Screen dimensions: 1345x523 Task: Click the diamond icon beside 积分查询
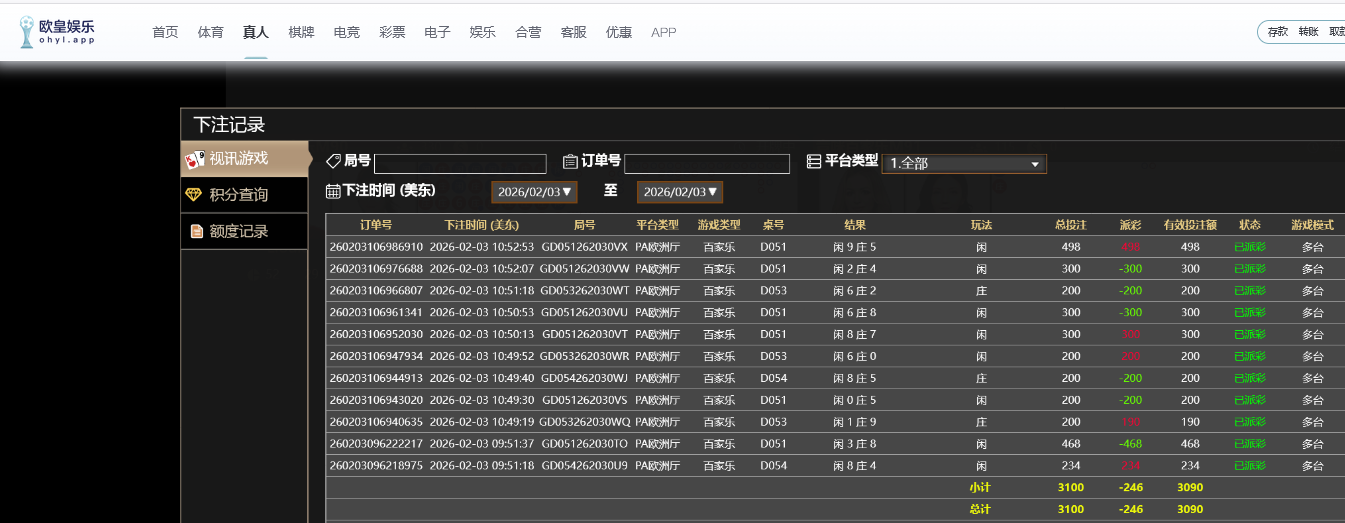tap(194, 195)
